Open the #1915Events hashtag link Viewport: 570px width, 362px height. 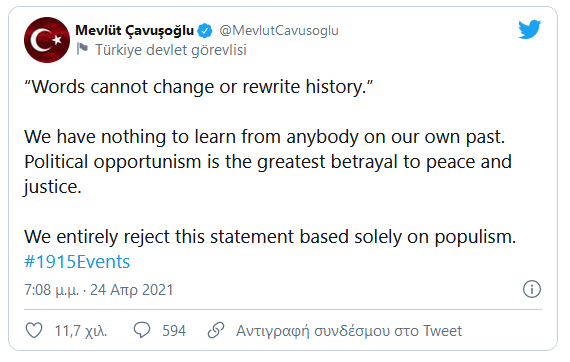click(77, 262)
